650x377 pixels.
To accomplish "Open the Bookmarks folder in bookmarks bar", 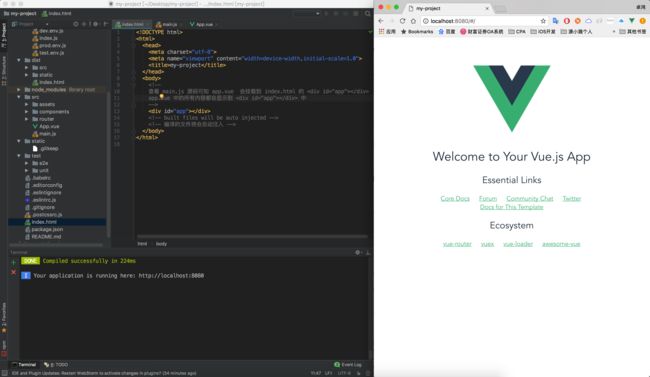I will pyautogui.click(x=417, y=32).
